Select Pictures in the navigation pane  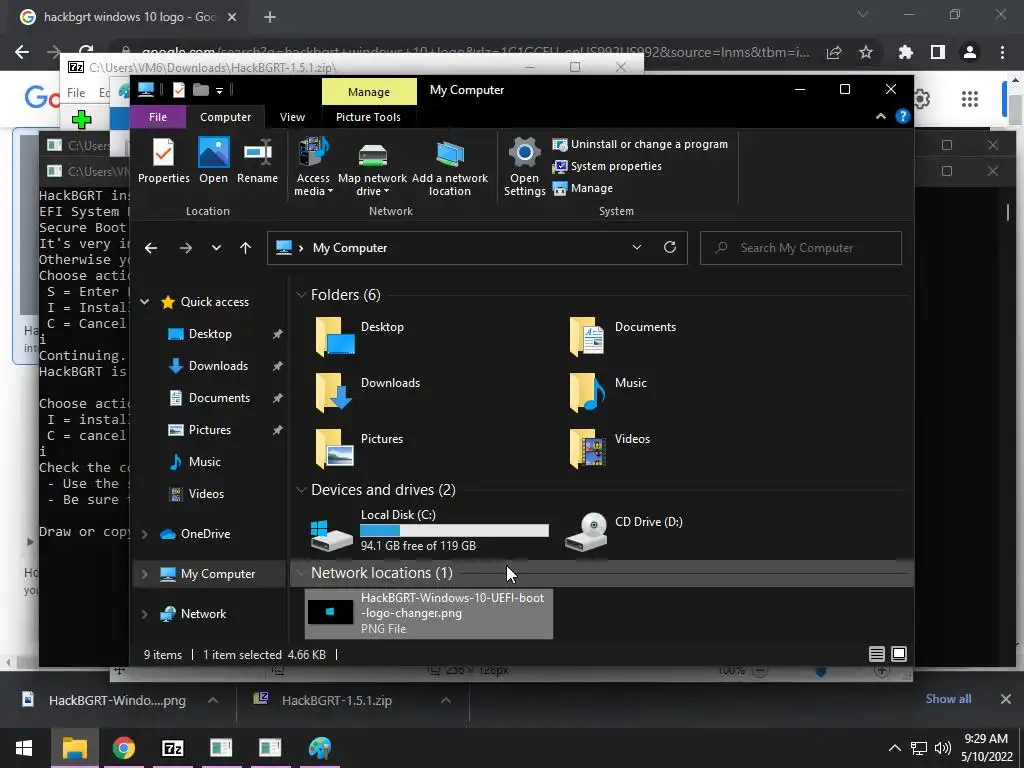(210, 430)
